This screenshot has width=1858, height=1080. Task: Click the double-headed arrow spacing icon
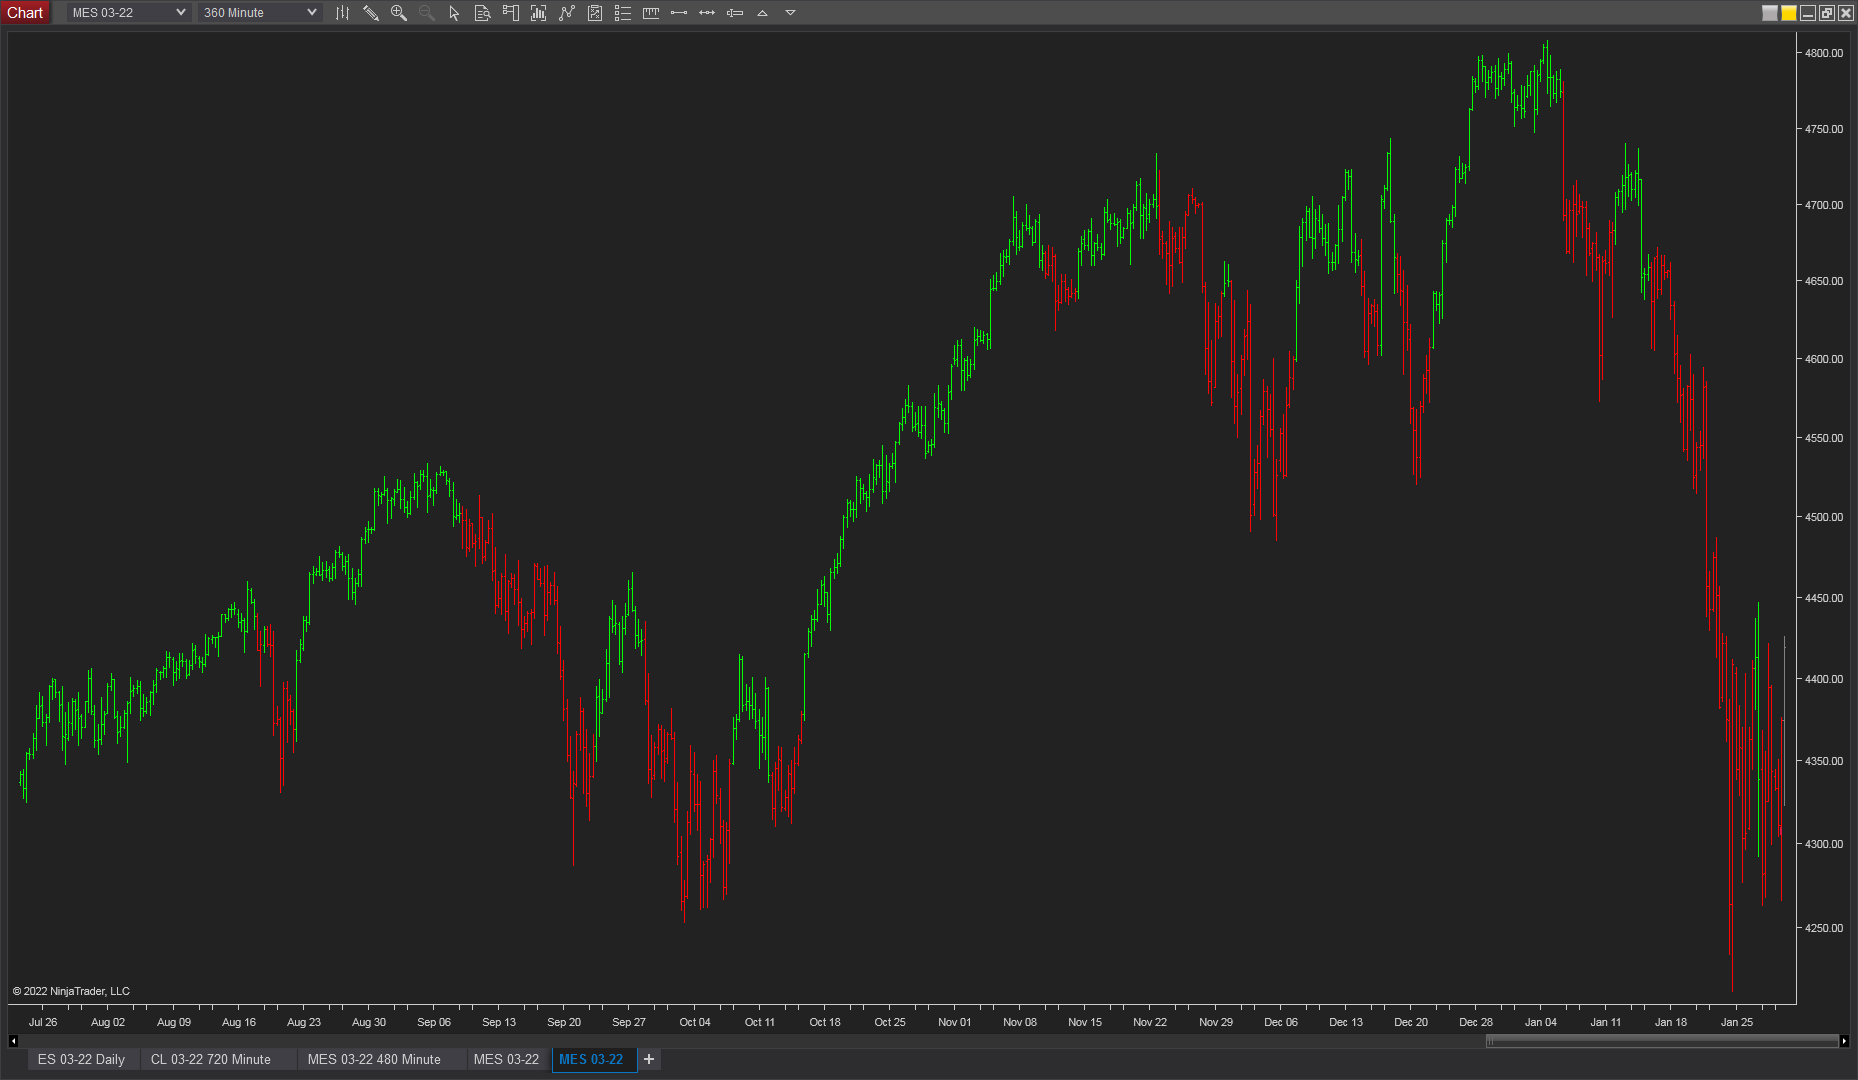(706, 13)
